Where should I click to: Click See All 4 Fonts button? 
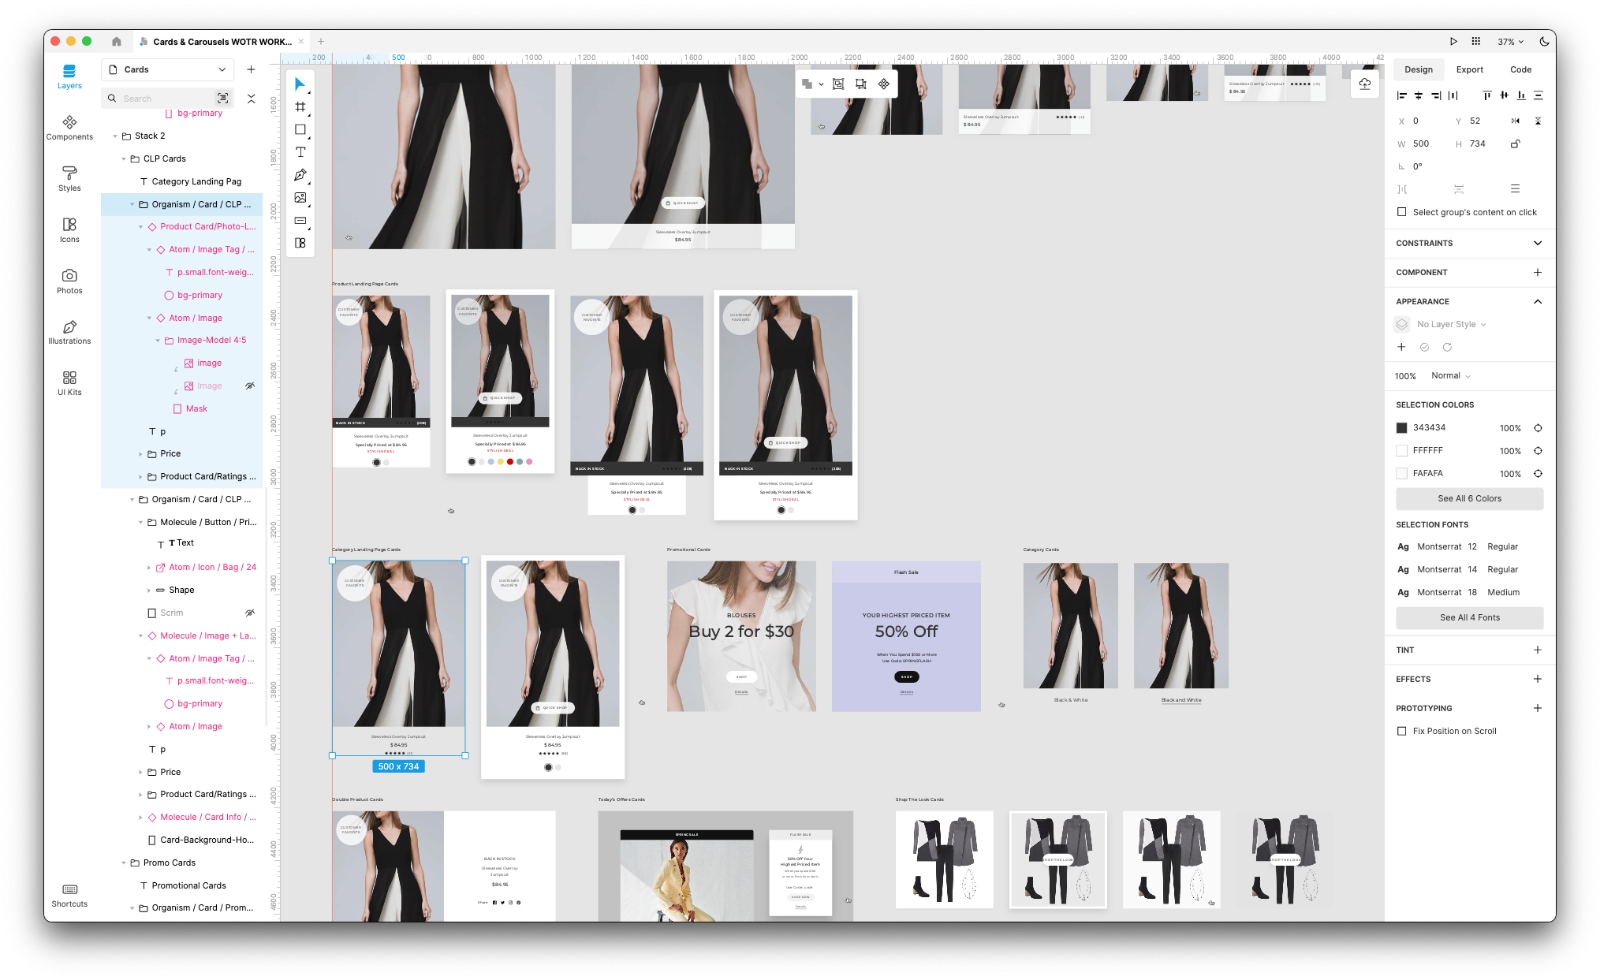[x=1469, y=618]
